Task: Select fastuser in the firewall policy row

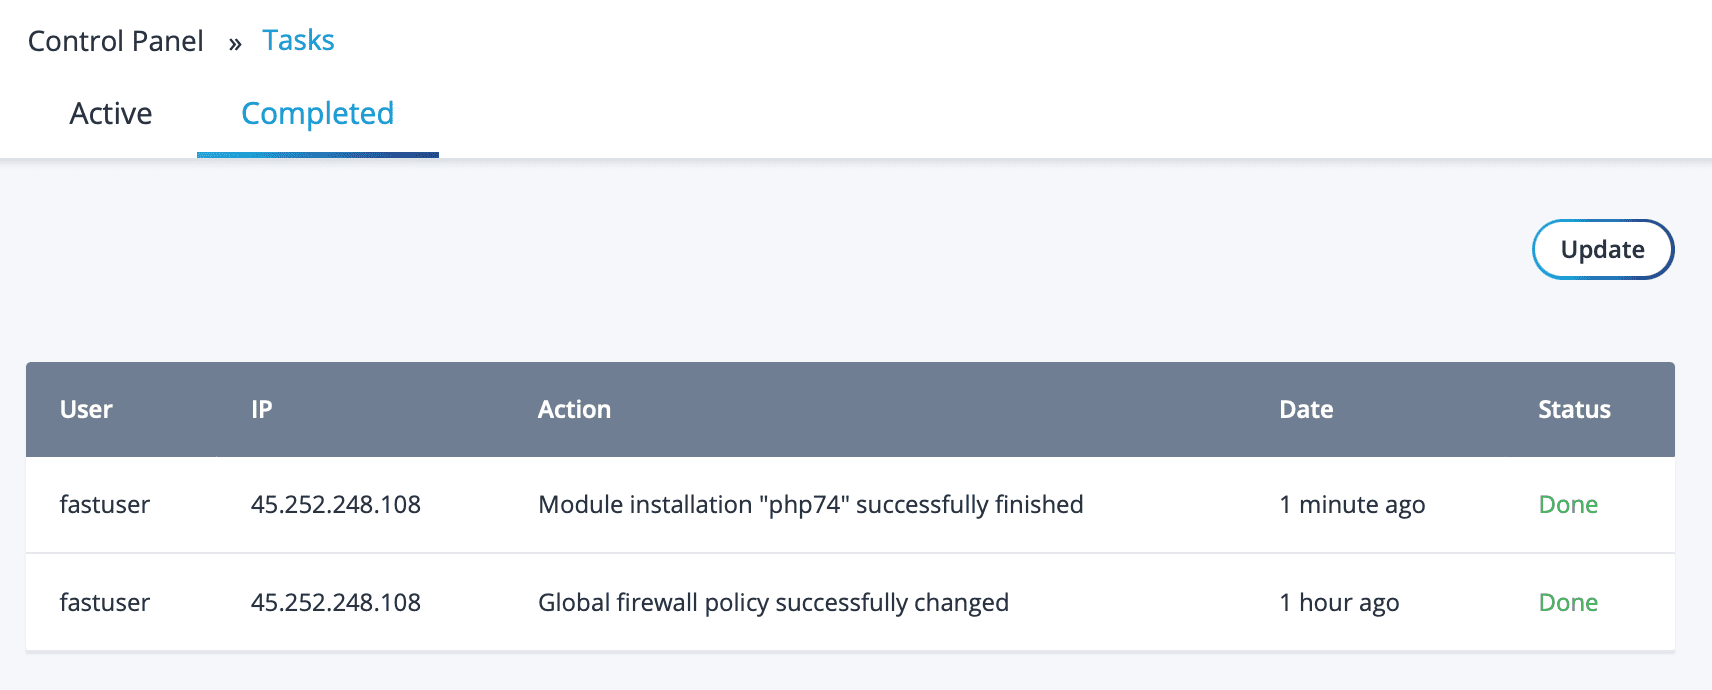Action: point(105,602)
